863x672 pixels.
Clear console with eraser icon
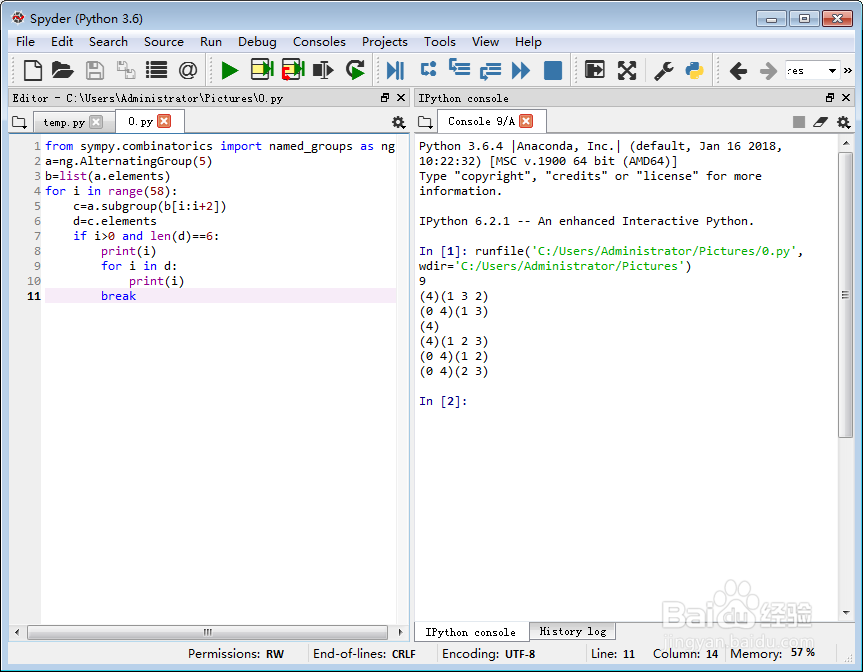click(x=820, y=122)
